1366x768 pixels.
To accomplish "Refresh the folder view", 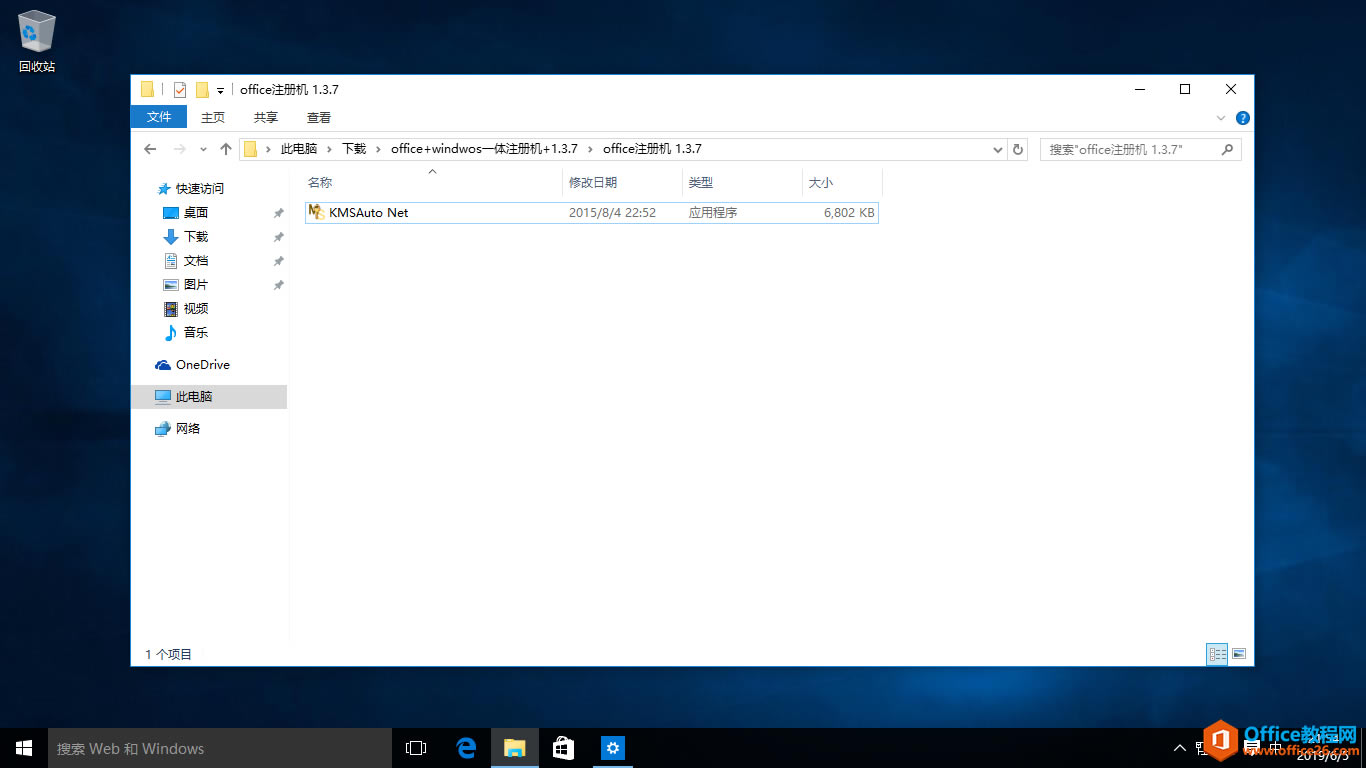I will [x=1018, y=149].
